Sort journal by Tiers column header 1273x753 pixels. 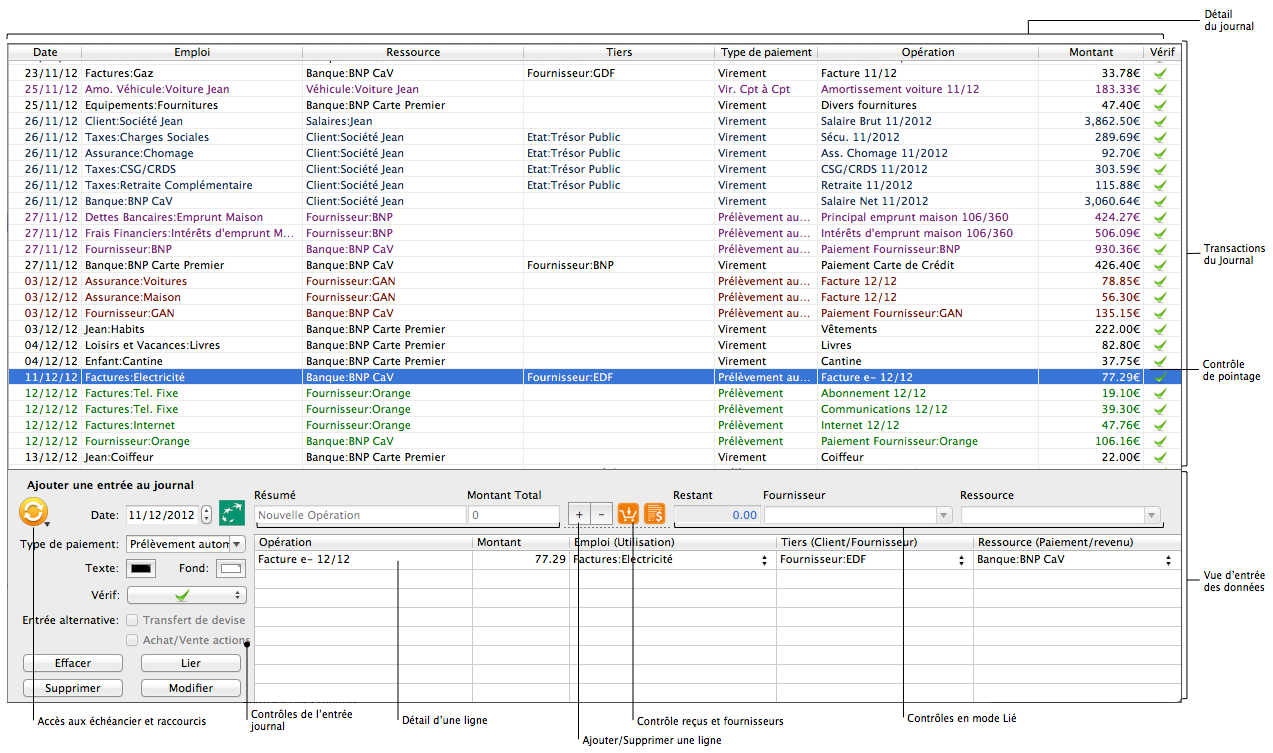click(619, 52)
